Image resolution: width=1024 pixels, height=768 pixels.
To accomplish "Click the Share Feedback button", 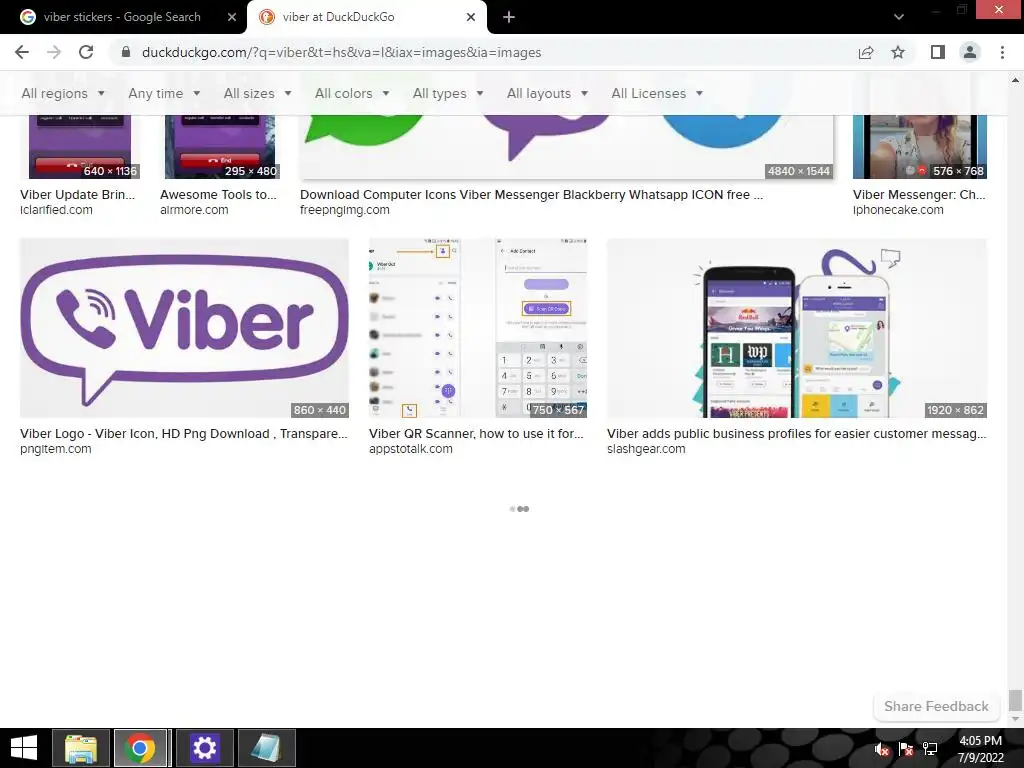I will [936, 706].
